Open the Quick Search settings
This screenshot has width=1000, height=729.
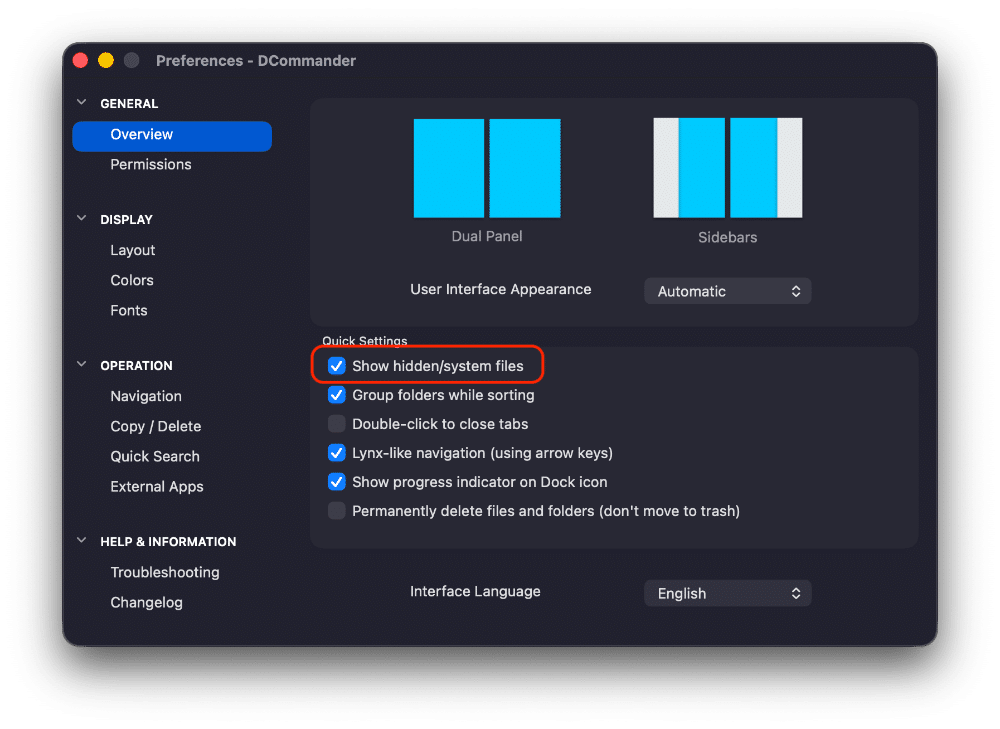click(x=155, y=456)
